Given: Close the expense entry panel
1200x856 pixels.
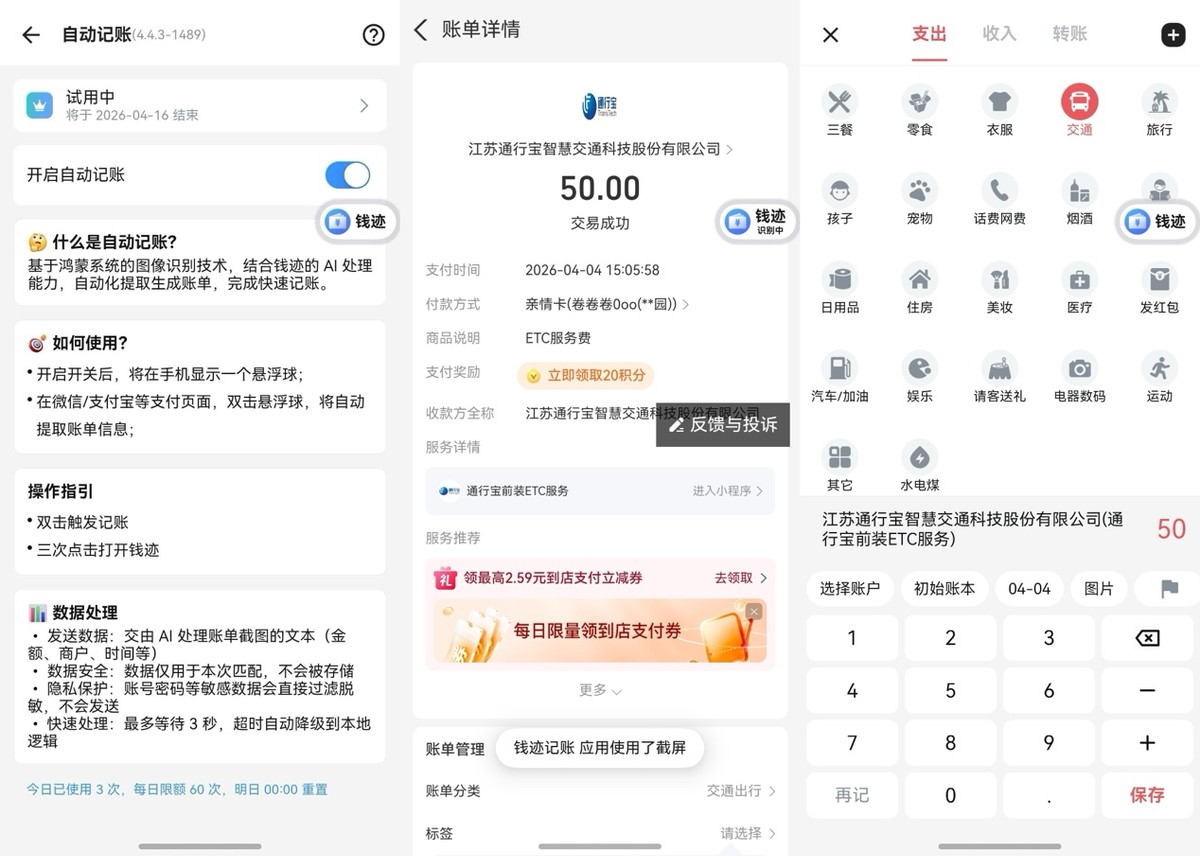Looking at the screenshot, I should point(830,35).
